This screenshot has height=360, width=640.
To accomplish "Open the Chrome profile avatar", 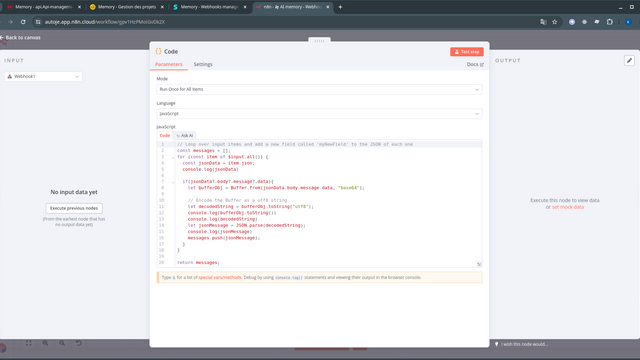I will click(629, 22).
